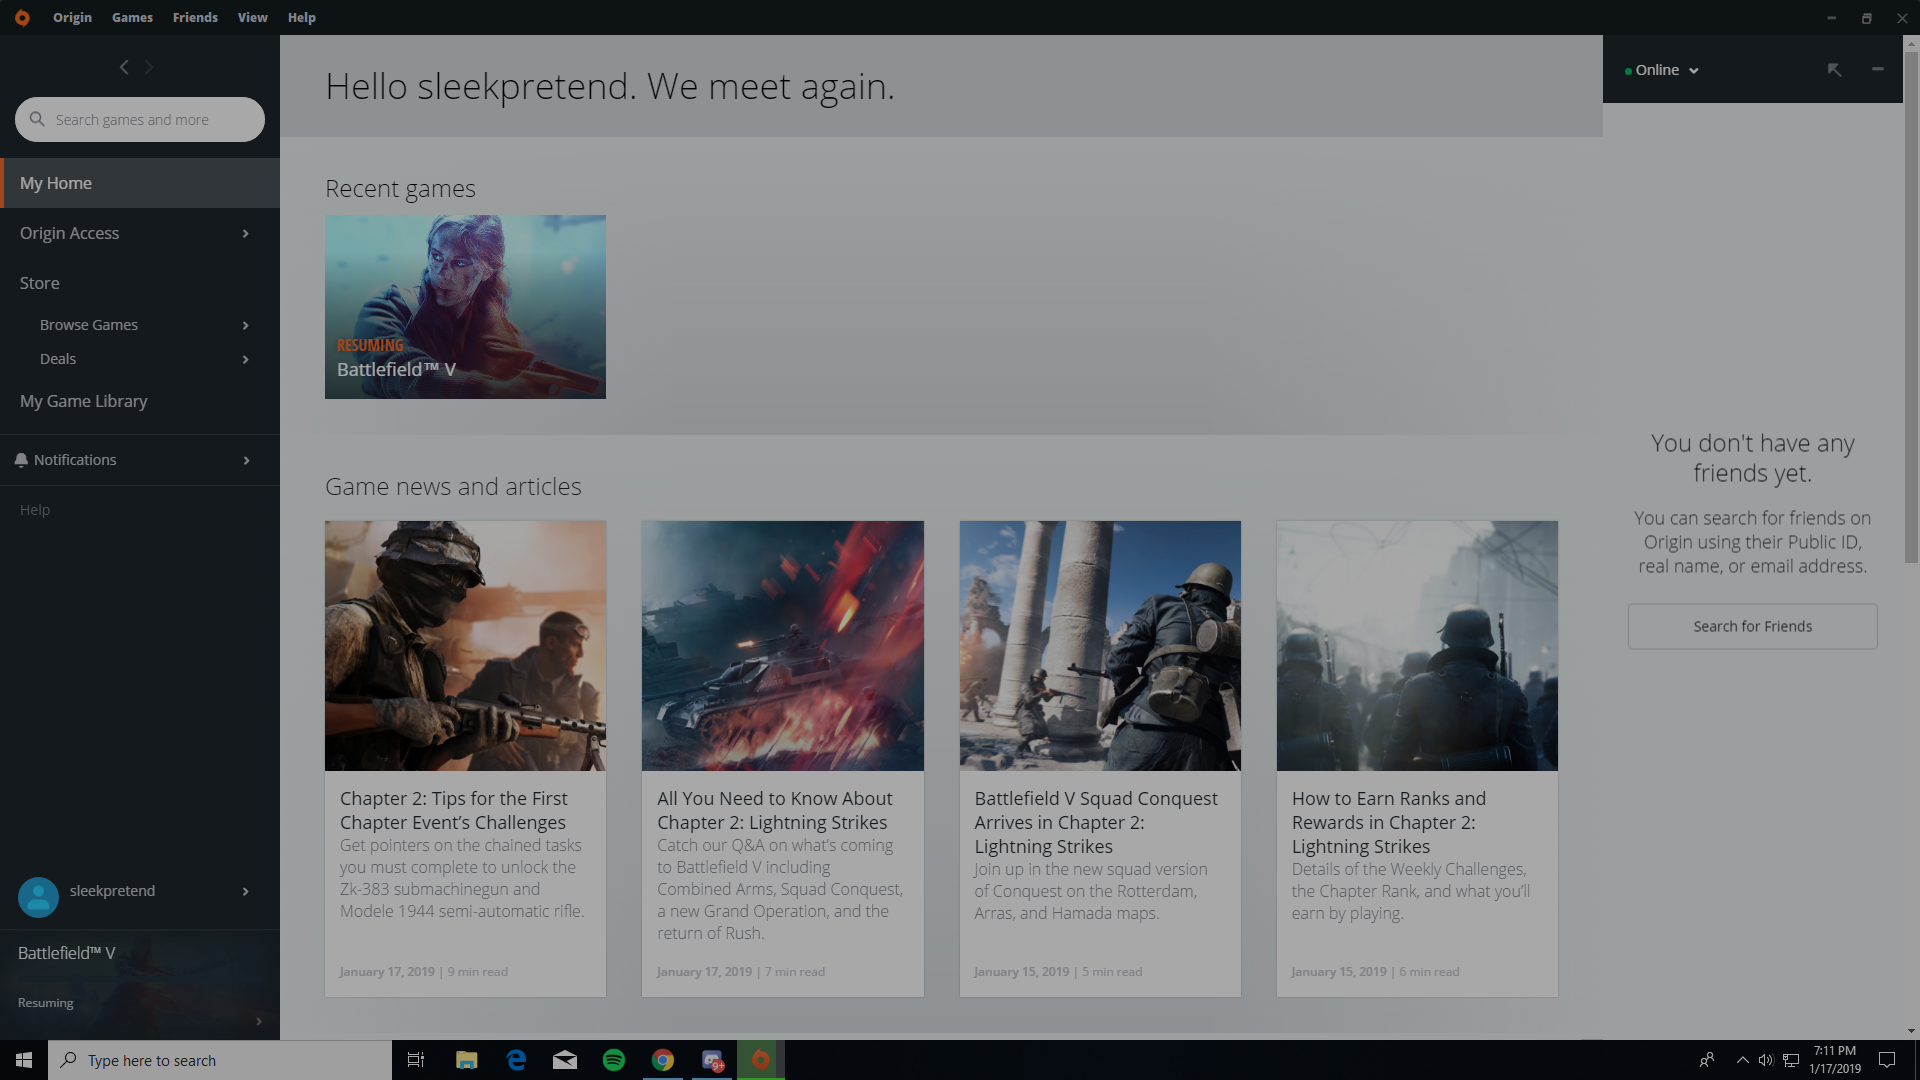Read All You Need to Know article
The image size is (1920, 1080).
point(775,810)
